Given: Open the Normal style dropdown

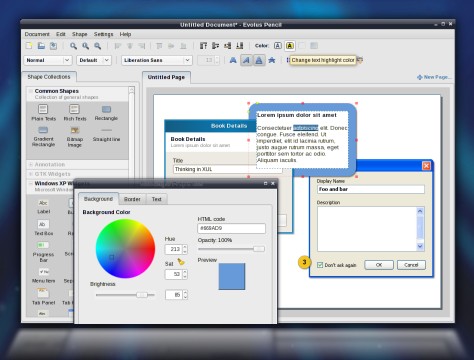Looking at the screenshot, I should click(47, 60).
